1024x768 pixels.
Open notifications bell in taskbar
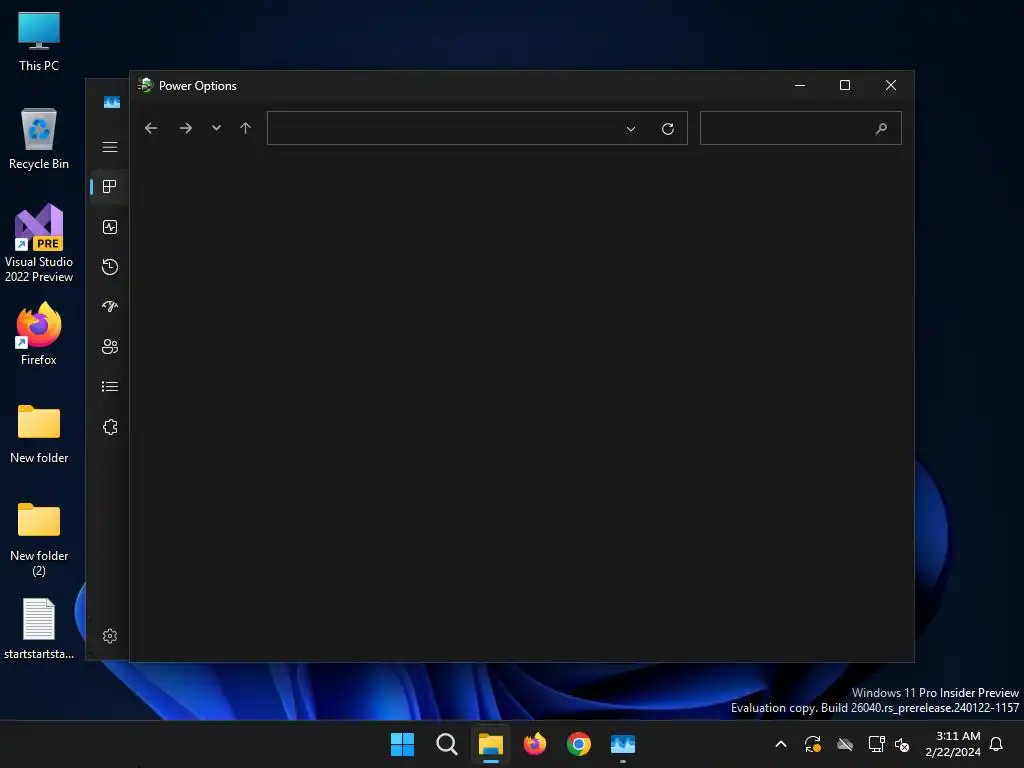[997, 744]
